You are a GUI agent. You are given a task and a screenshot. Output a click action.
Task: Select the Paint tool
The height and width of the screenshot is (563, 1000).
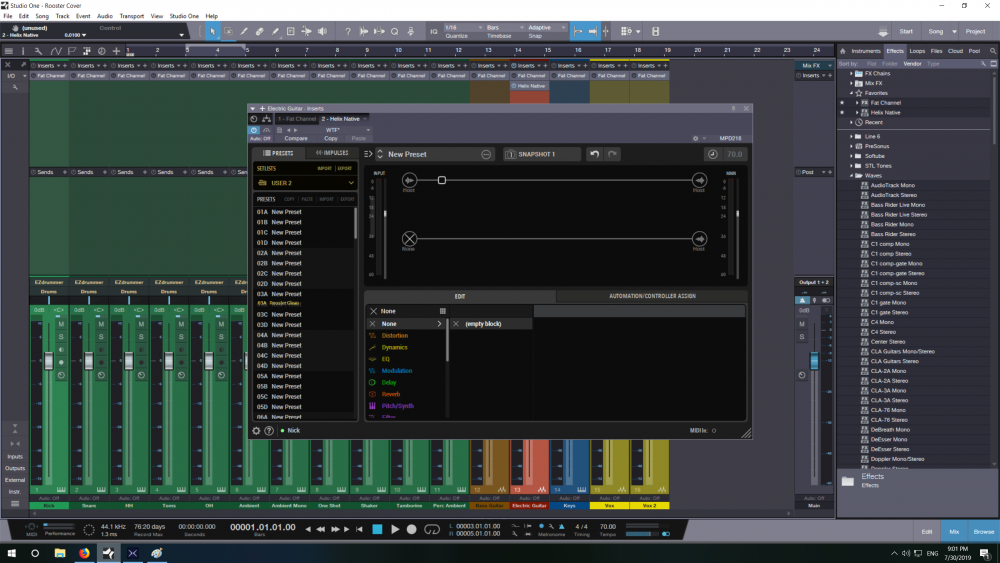[x=275, y=31]
